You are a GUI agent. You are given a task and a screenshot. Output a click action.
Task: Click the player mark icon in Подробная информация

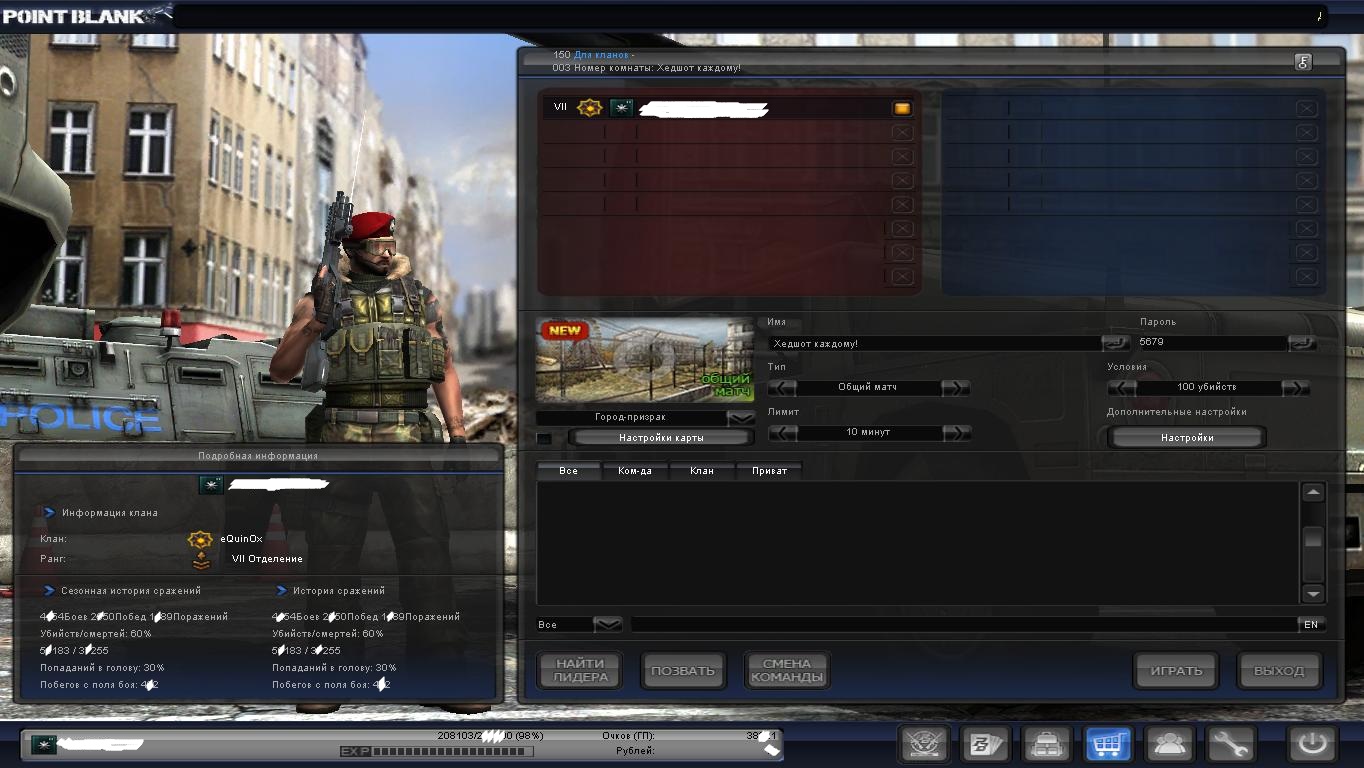[211, 485]
